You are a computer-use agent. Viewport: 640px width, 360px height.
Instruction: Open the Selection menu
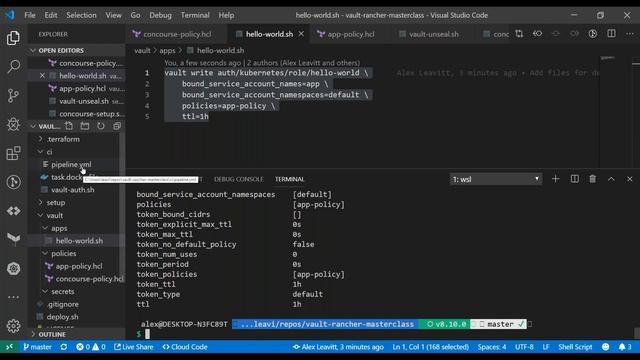(81, 15)
